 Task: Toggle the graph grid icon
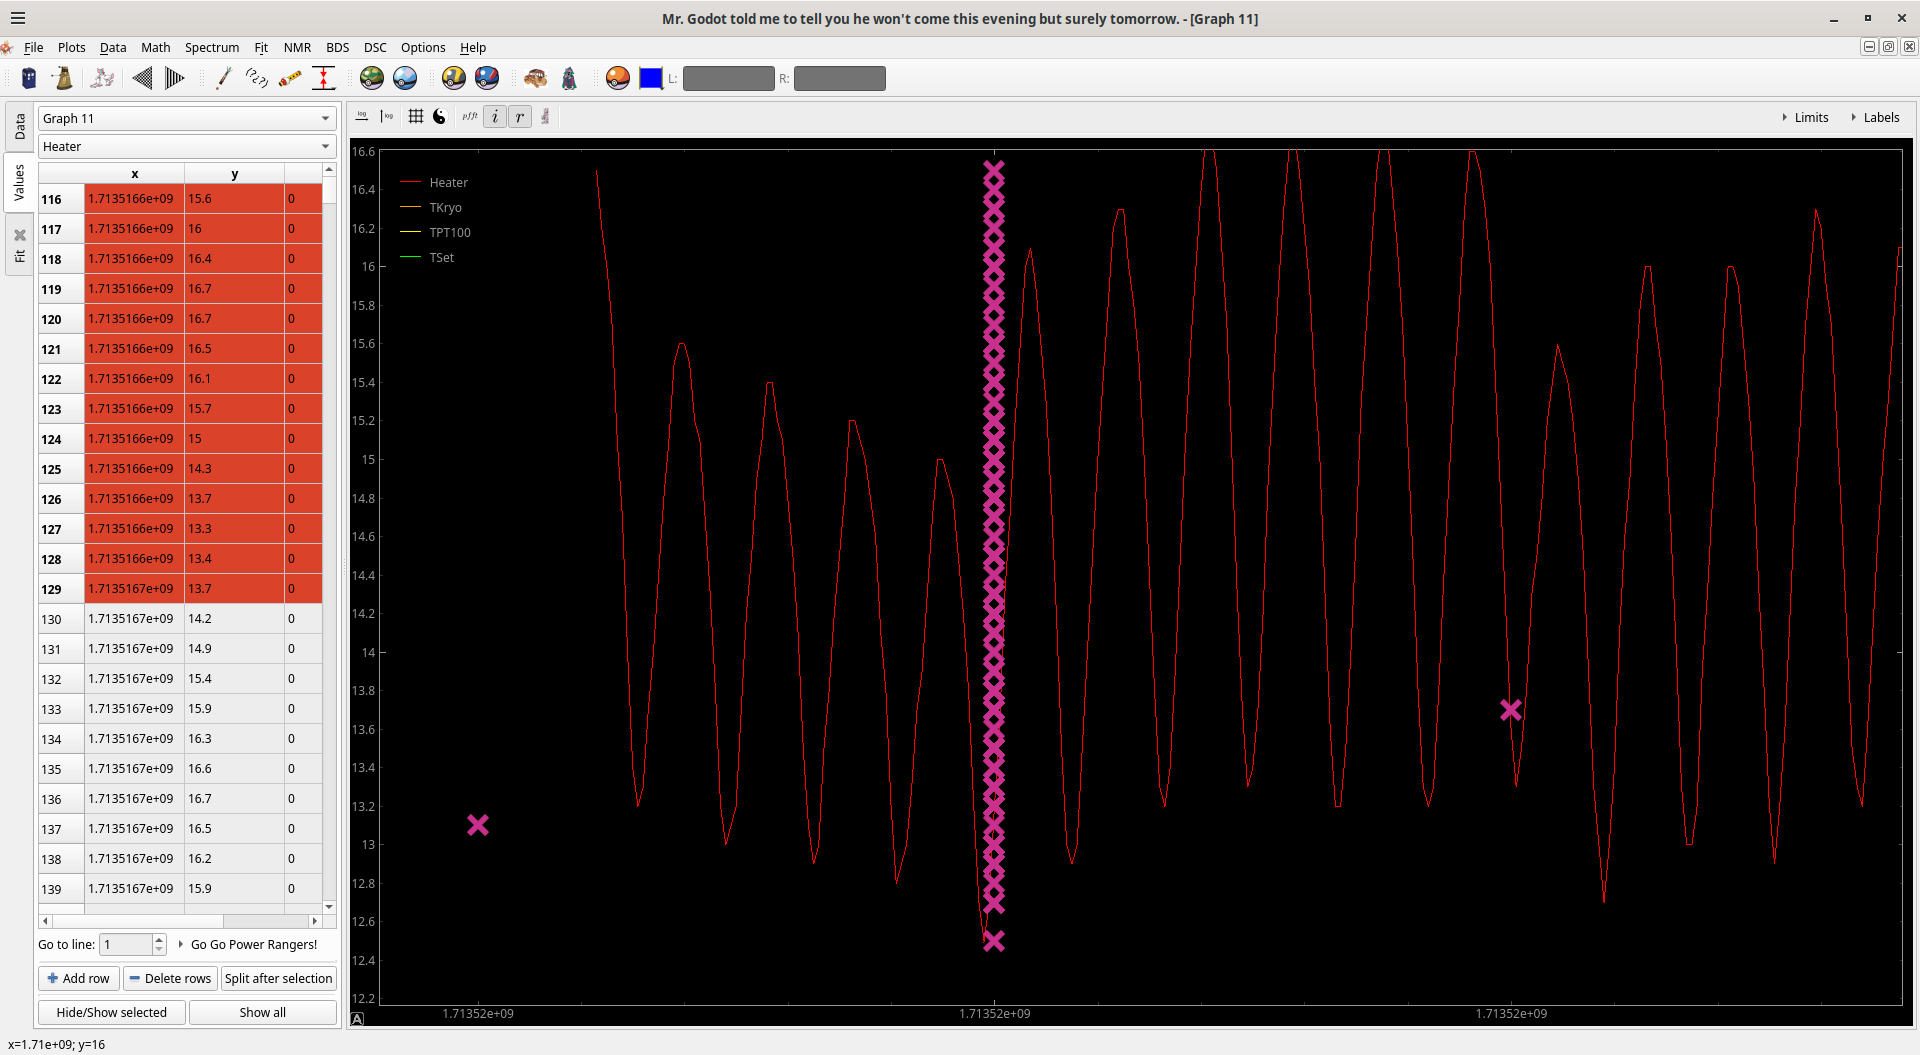coord(416,117)
